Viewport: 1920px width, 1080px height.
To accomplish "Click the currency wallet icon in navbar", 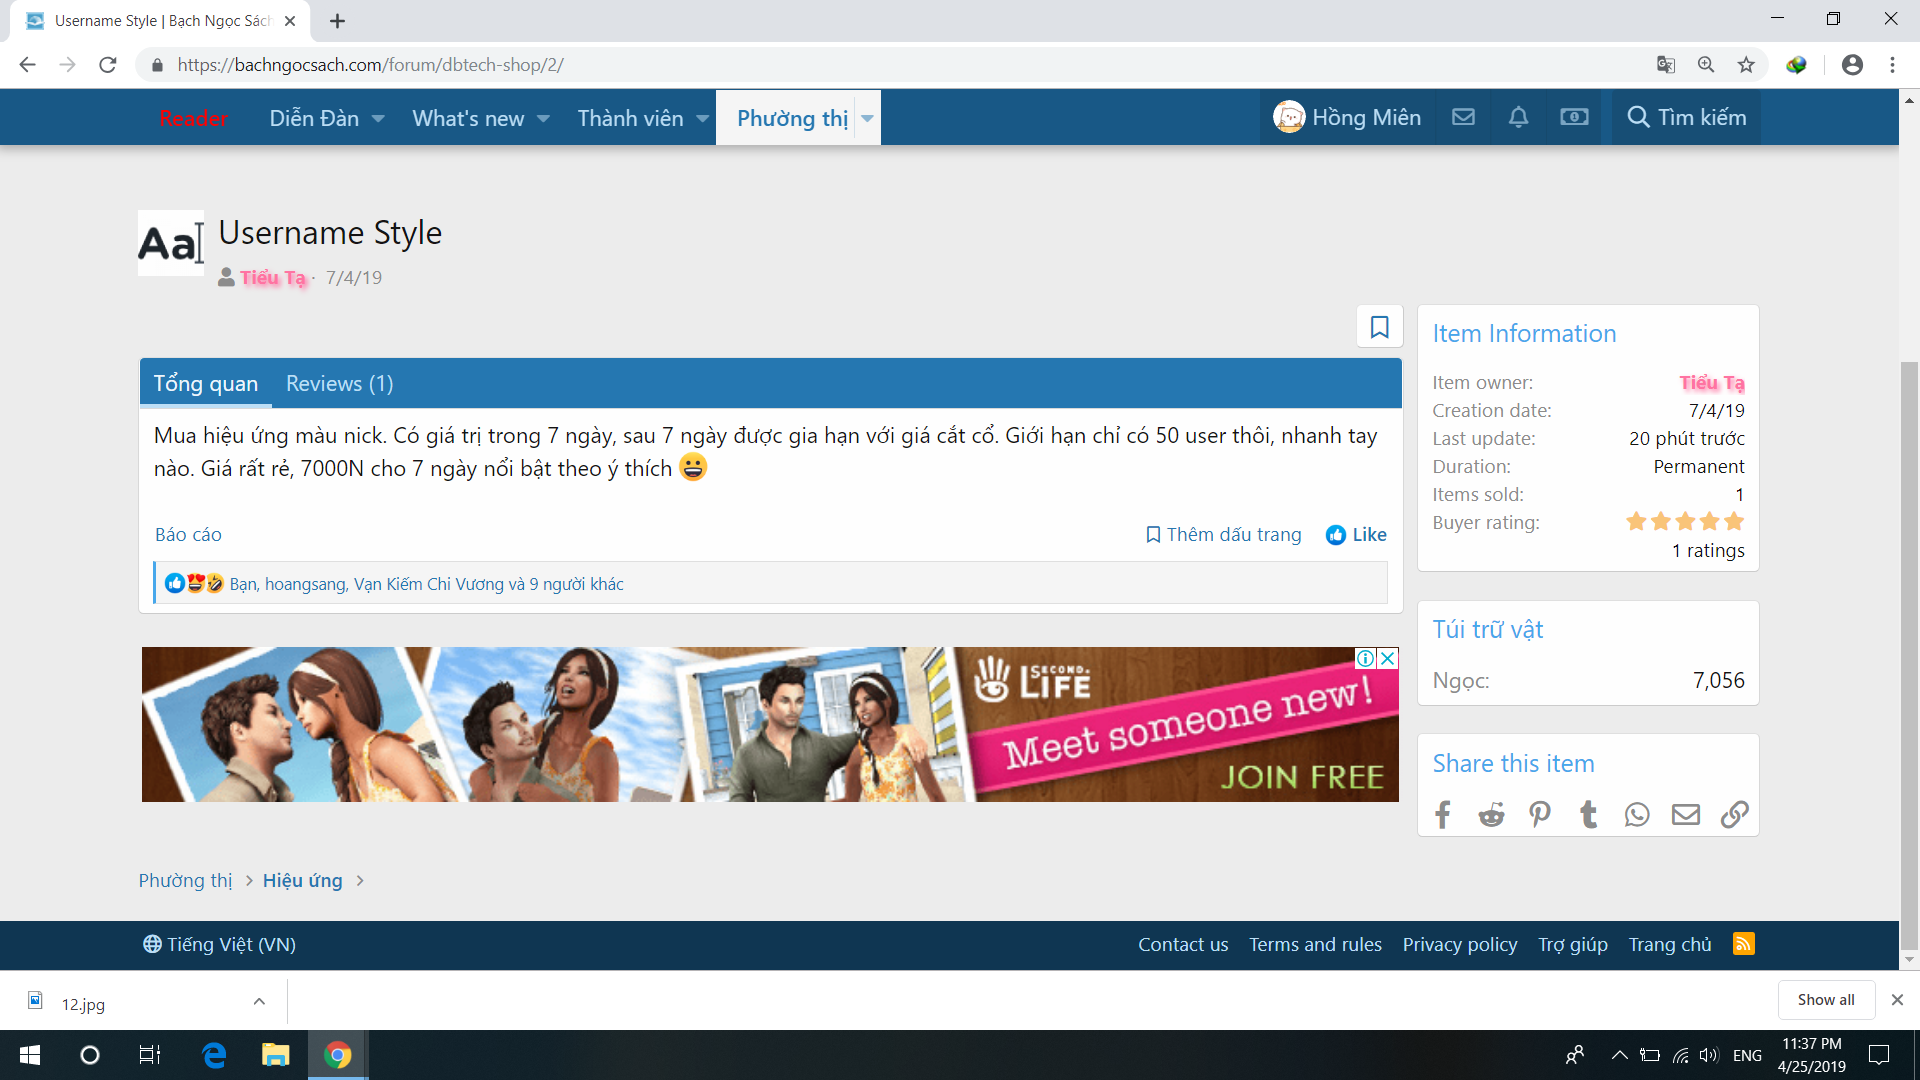I will [x=1574, y=117].
